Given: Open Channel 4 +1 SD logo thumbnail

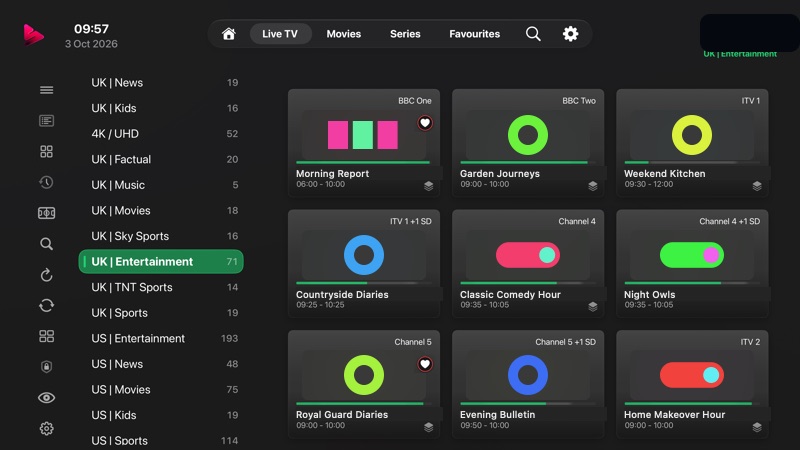Looking at the screenshot, I should [692, 255].
